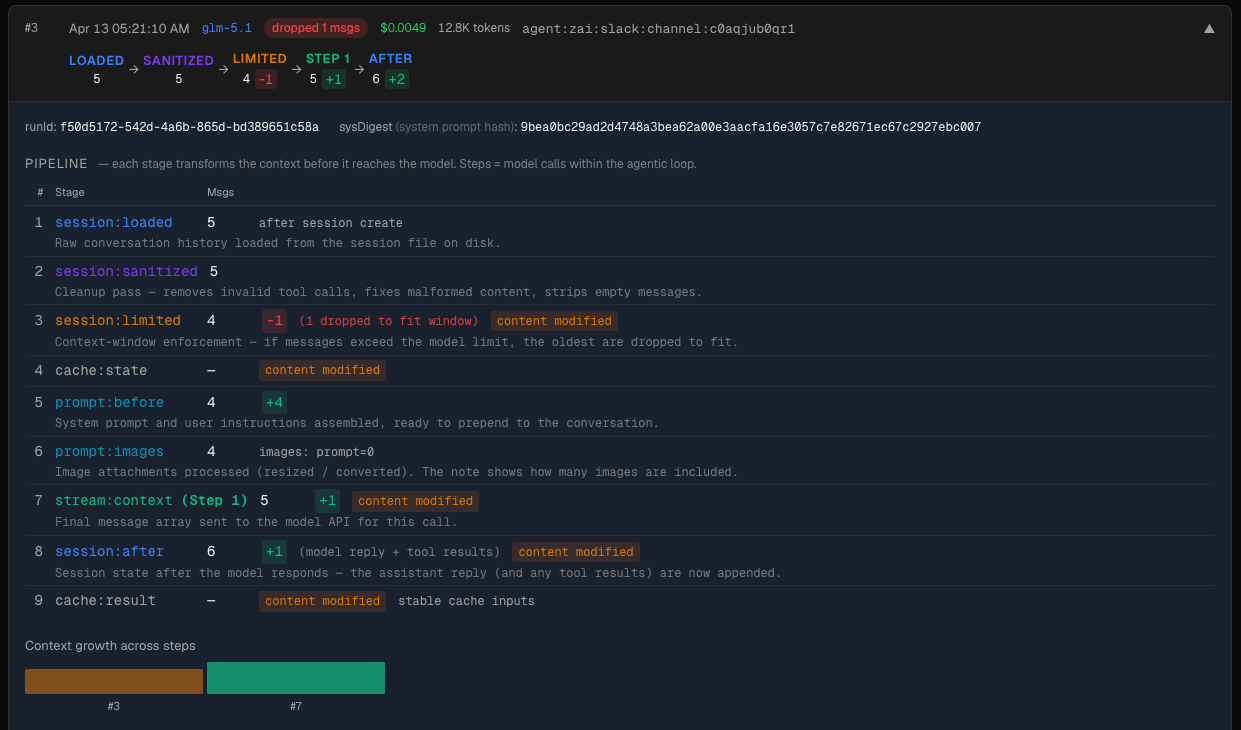Image resolution: width=1241 pixels, height=730 pixels.
Task: Click the Msgs column header
Action: tap(220, 192)
